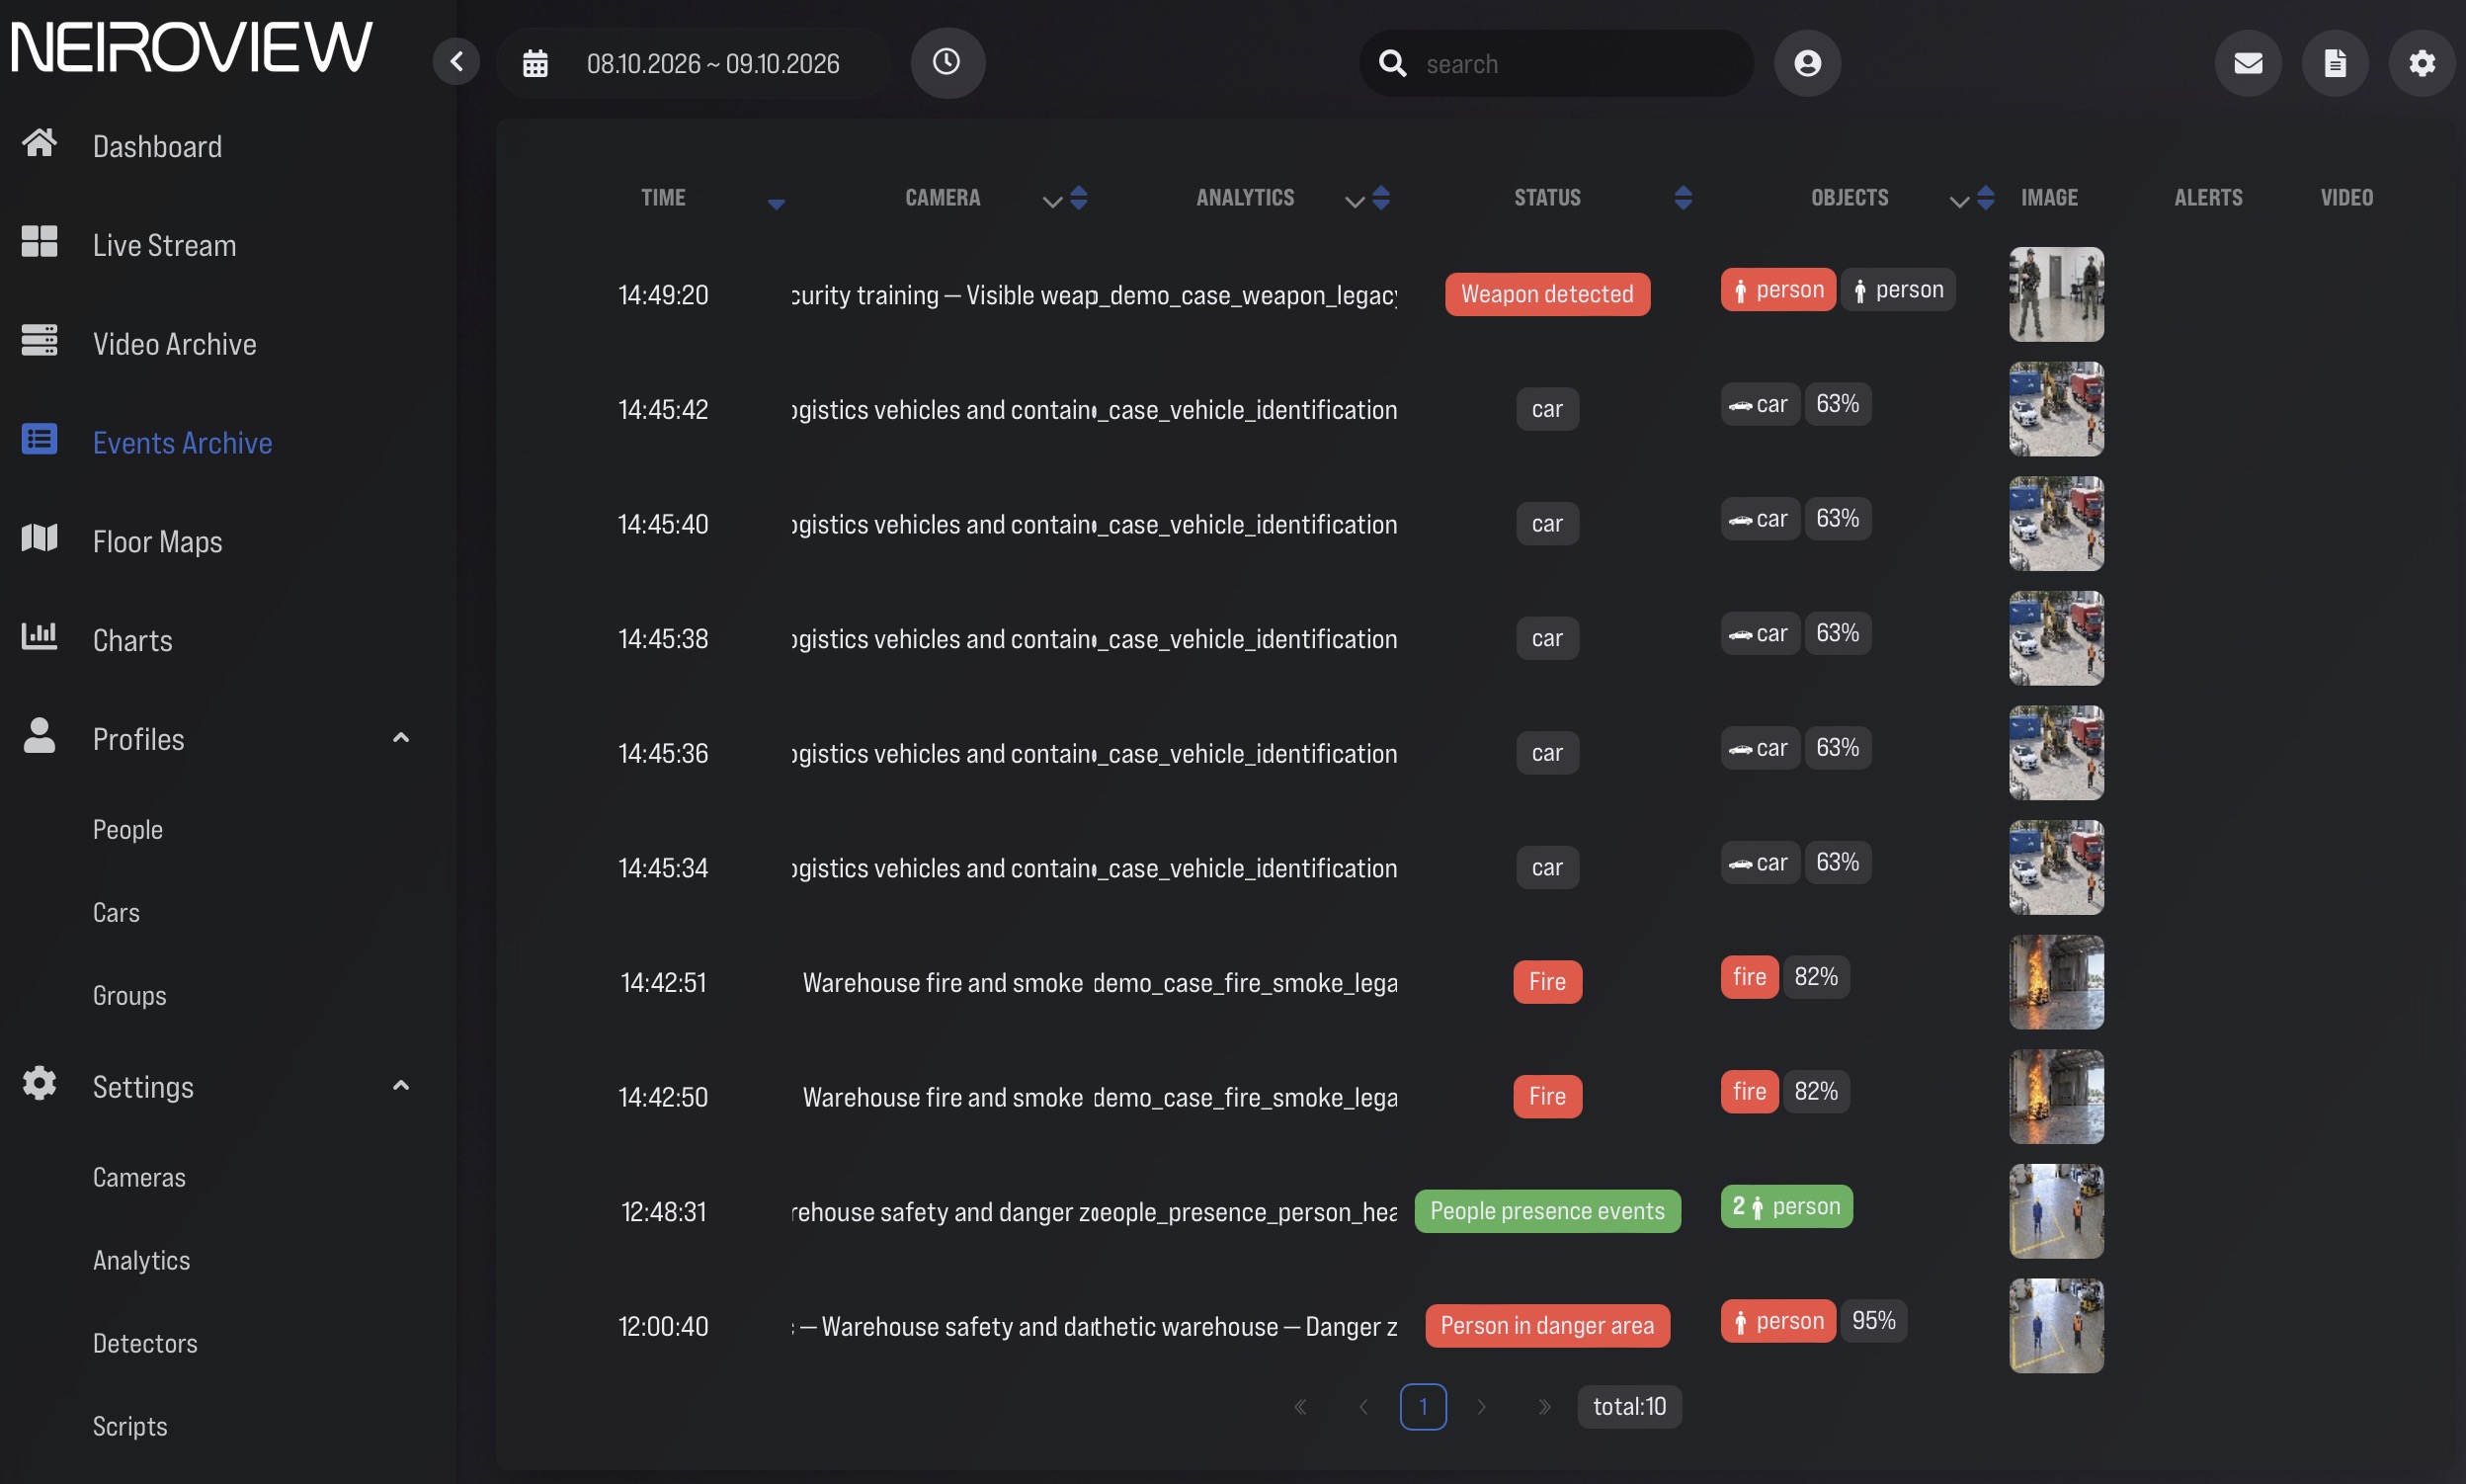This screenshot has height=1484, width=2466.
Task: Open Detectors under Settings
Action: (x=145, y=1344)
